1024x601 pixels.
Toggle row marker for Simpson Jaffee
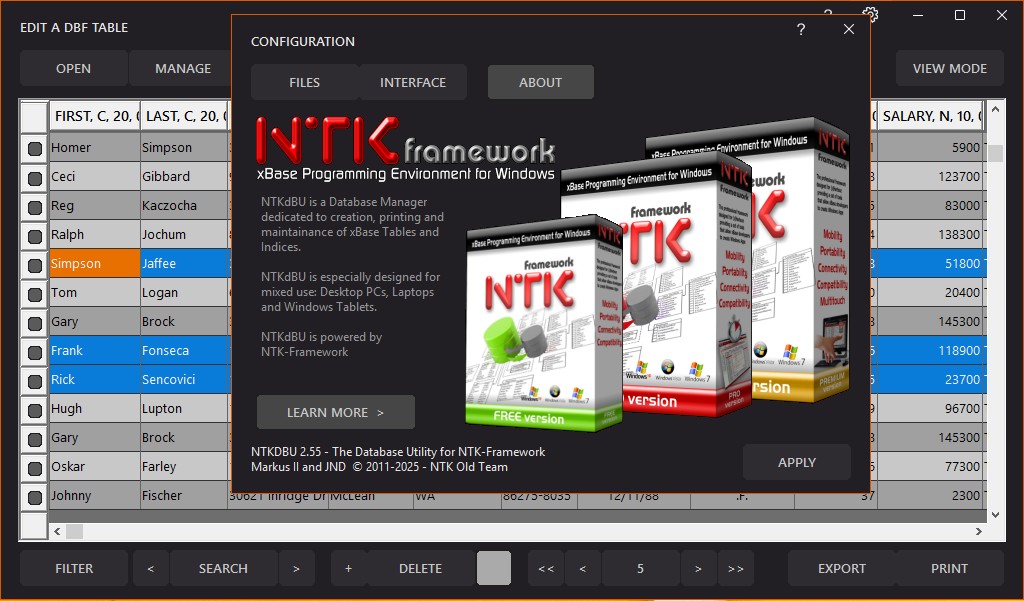(35, 265)
